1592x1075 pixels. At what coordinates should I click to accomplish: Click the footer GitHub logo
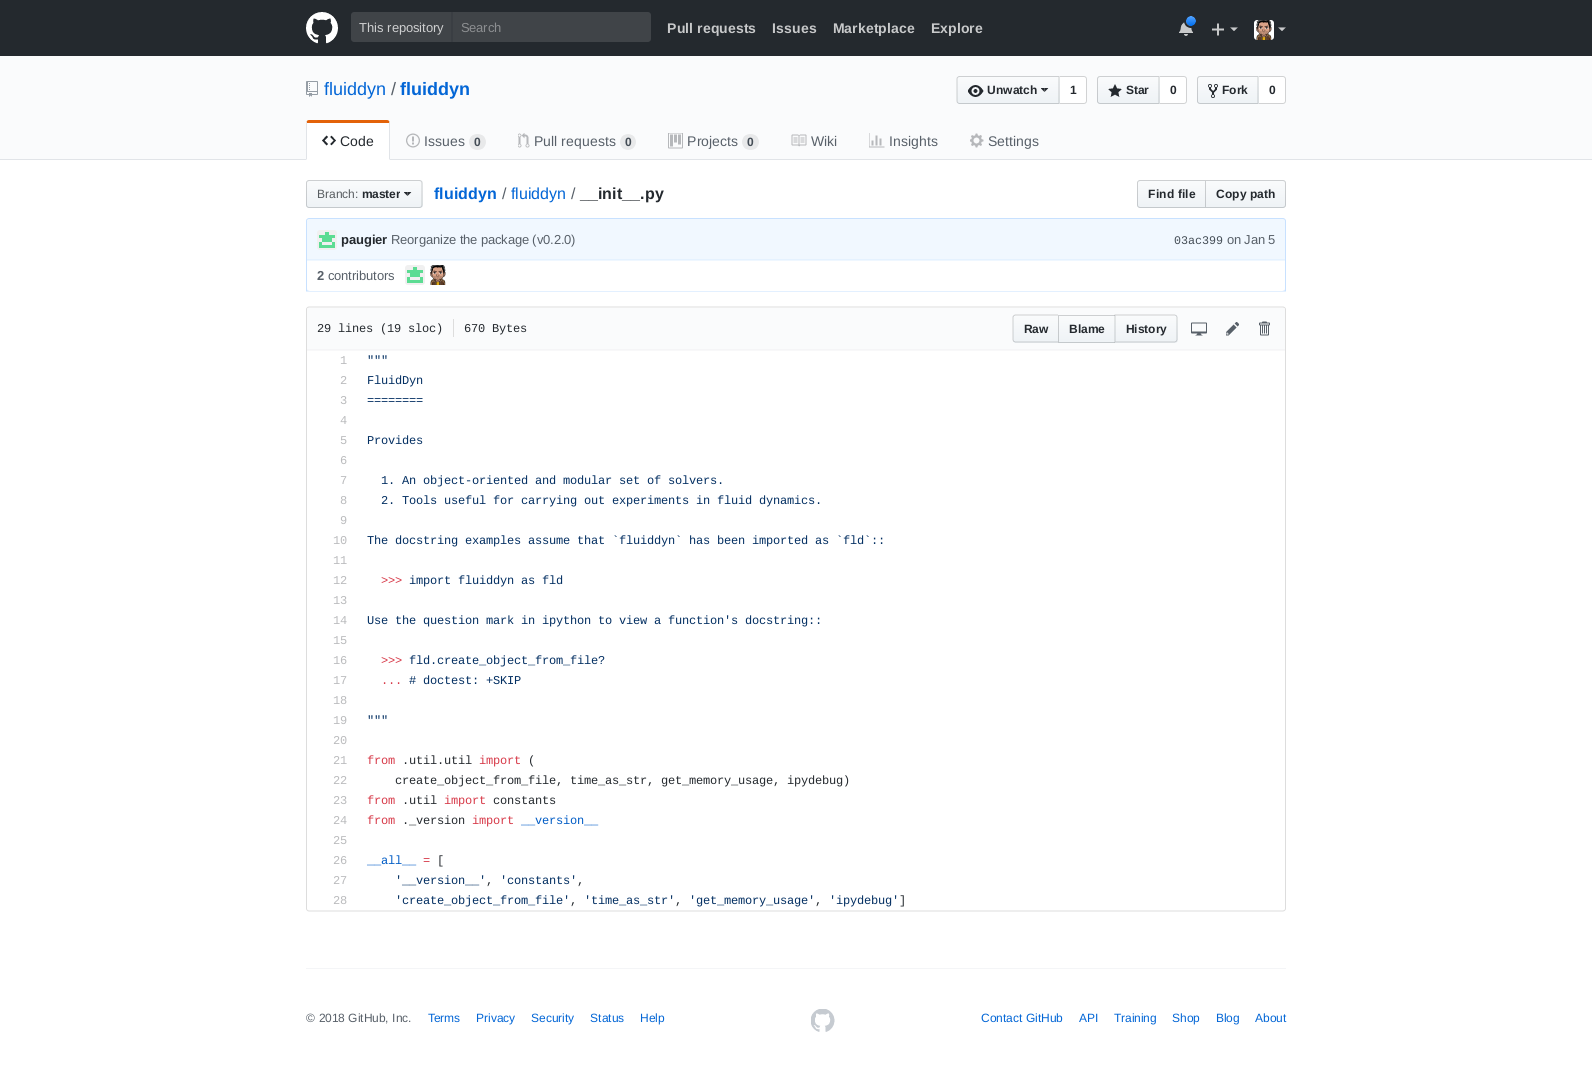coord(822,1020)
